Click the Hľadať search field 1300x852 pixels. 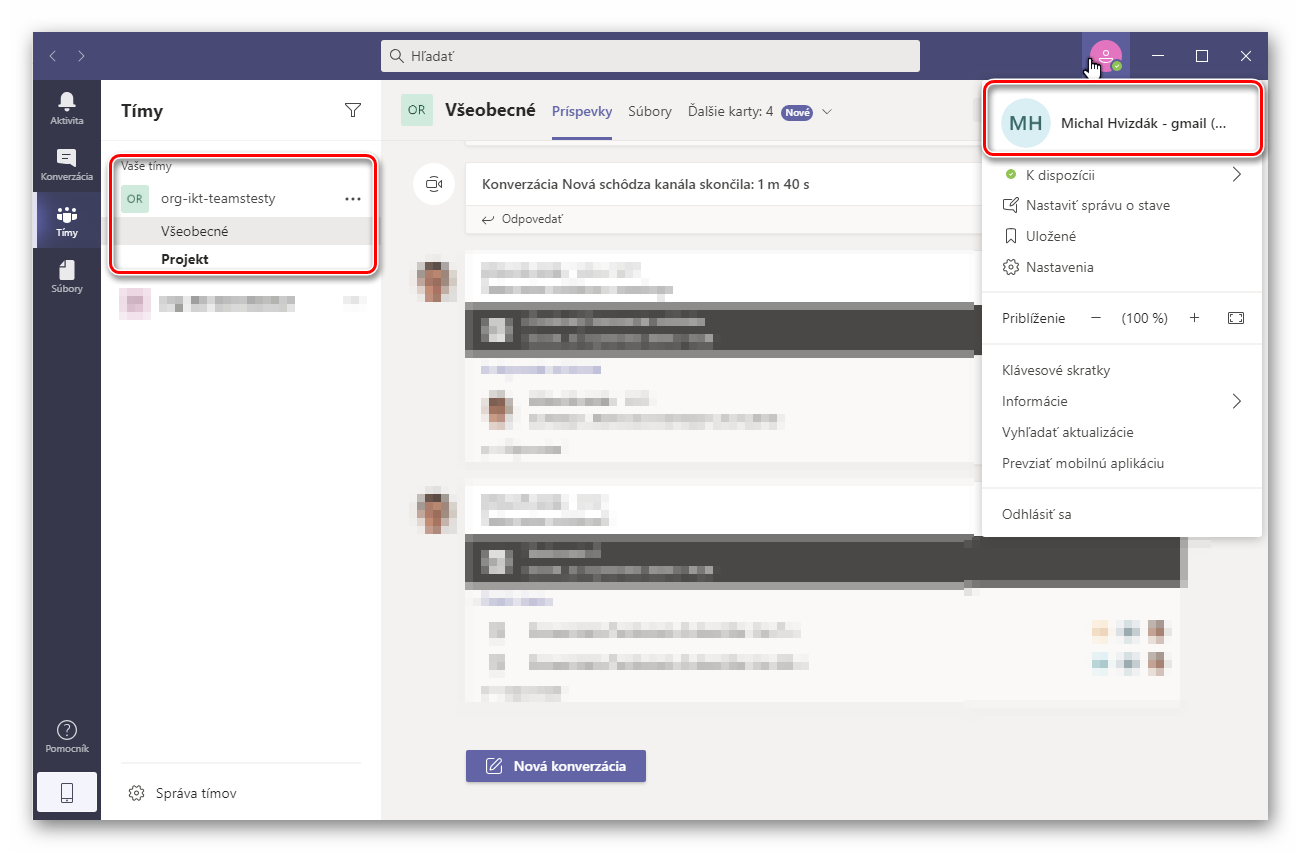[650, 56]
